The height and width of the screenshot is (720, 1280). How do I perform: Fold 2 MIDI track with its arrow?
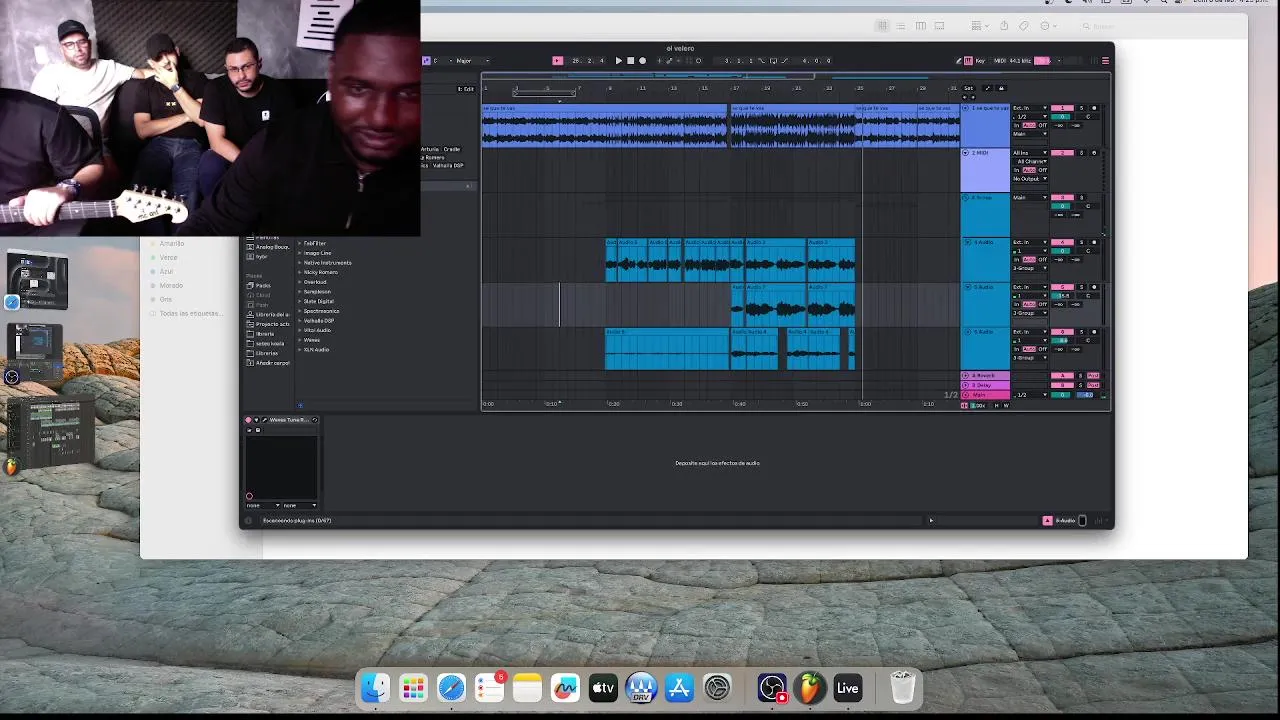(x=966, y=153)
